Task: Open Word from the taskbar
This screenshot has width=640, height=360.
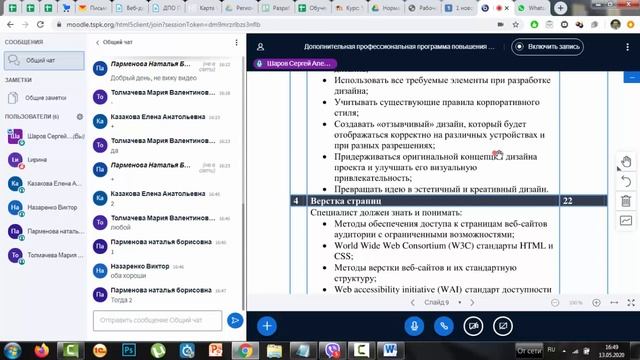Action: click(x=390, y=351)
